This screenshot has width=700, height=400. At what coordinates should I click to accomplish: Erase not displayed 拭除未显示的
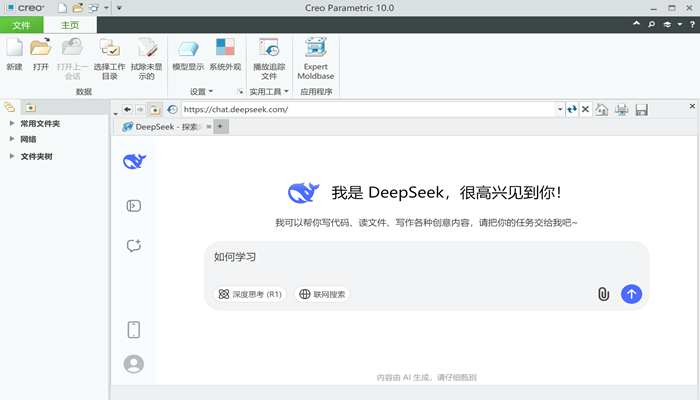[146, 59]
